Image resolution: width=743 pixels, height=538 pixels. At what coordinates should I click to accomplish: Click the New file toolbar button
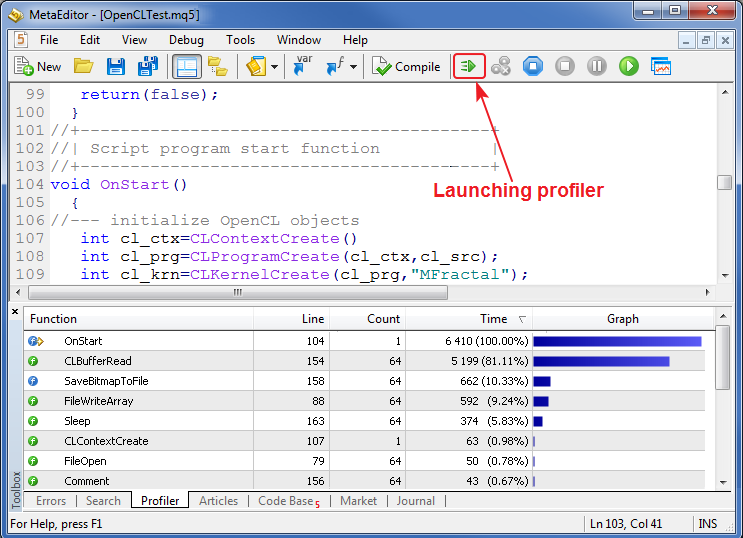38,66
